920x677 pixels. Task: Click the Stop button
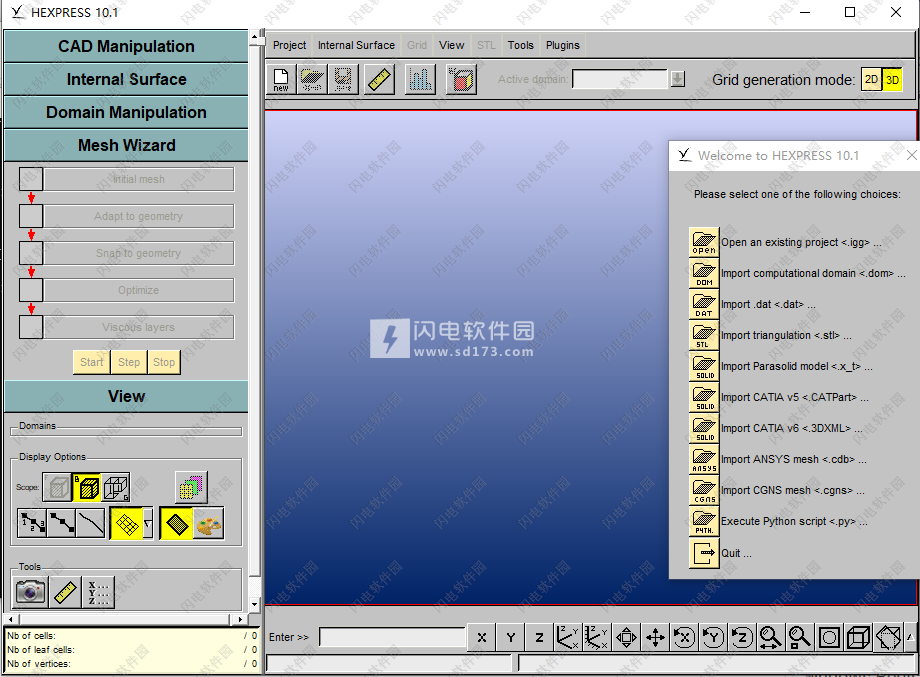pyautogui.click(x=164, y=362)
